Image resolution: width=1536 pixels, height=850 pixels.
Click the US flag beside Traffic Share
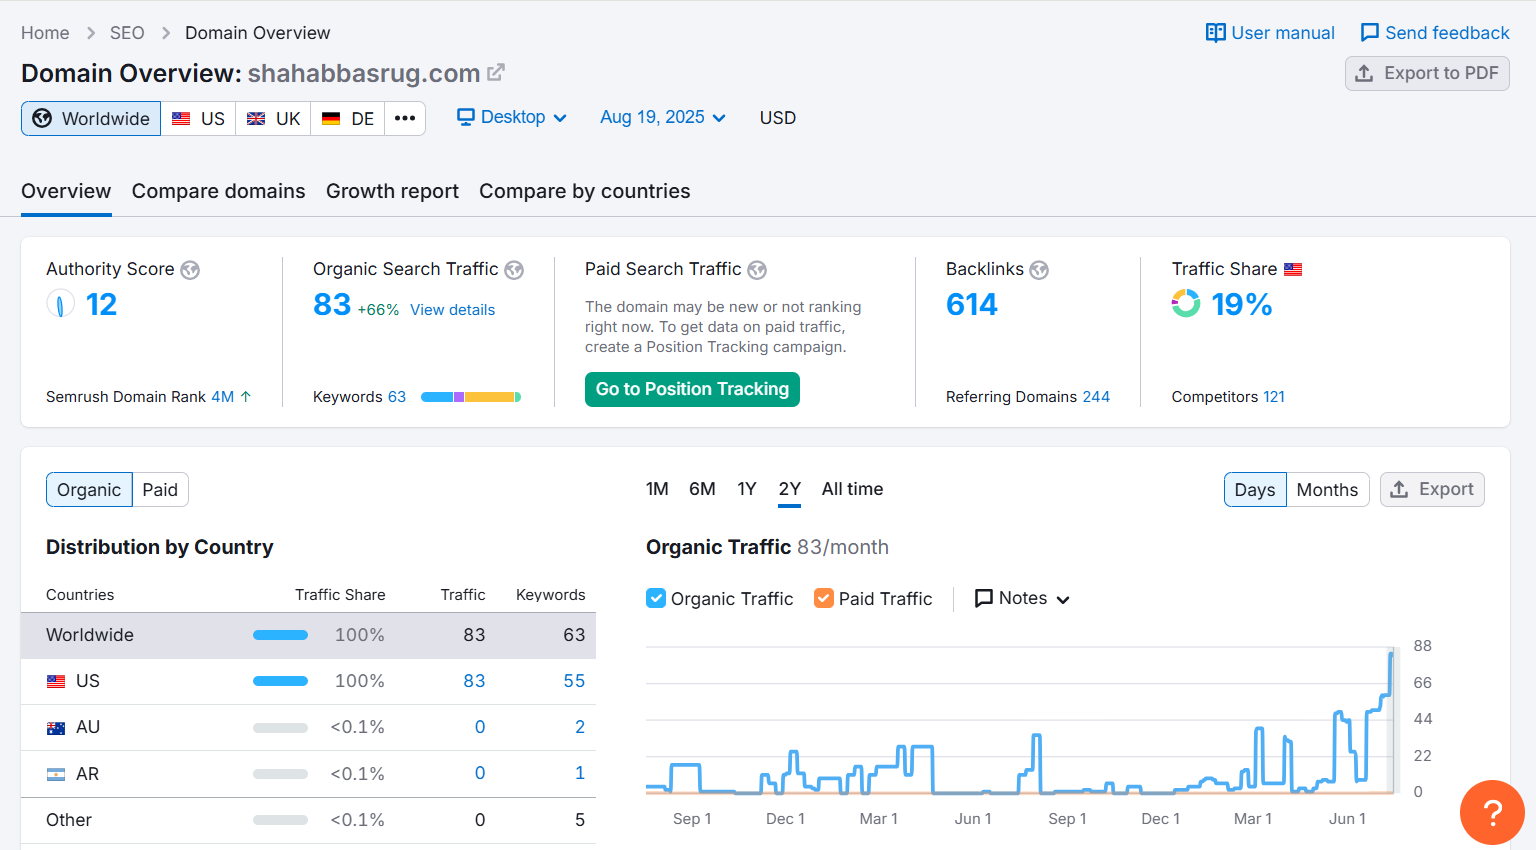tap(1293, 268)
